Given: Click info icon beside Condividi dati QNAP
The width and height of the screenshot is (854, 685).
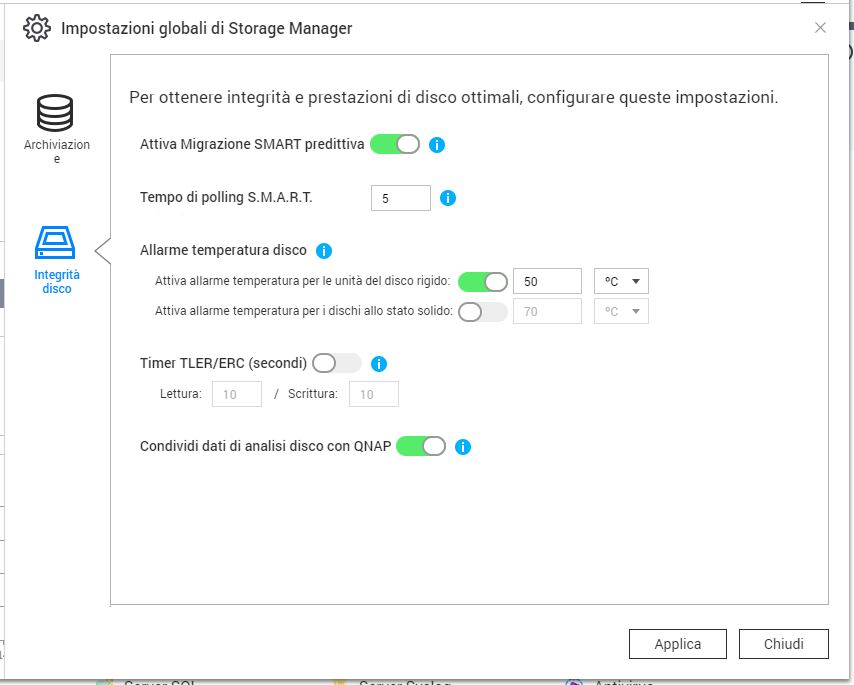Looking at the screenshot, I should pos(462,447).
